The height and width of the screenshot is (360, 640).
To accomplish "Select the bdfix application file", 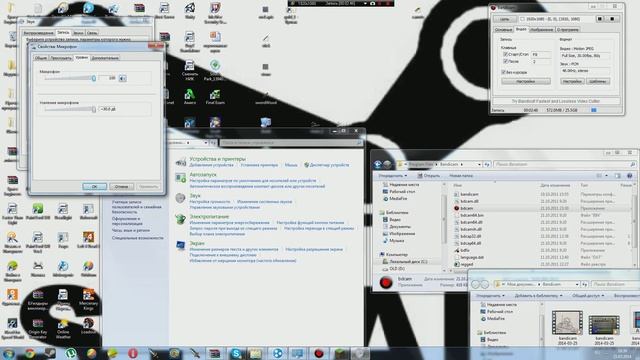I will tap(465, 250).
